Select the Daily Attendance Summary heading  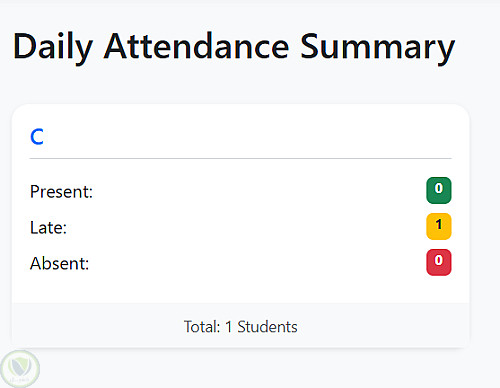click(x=234, y=47)
